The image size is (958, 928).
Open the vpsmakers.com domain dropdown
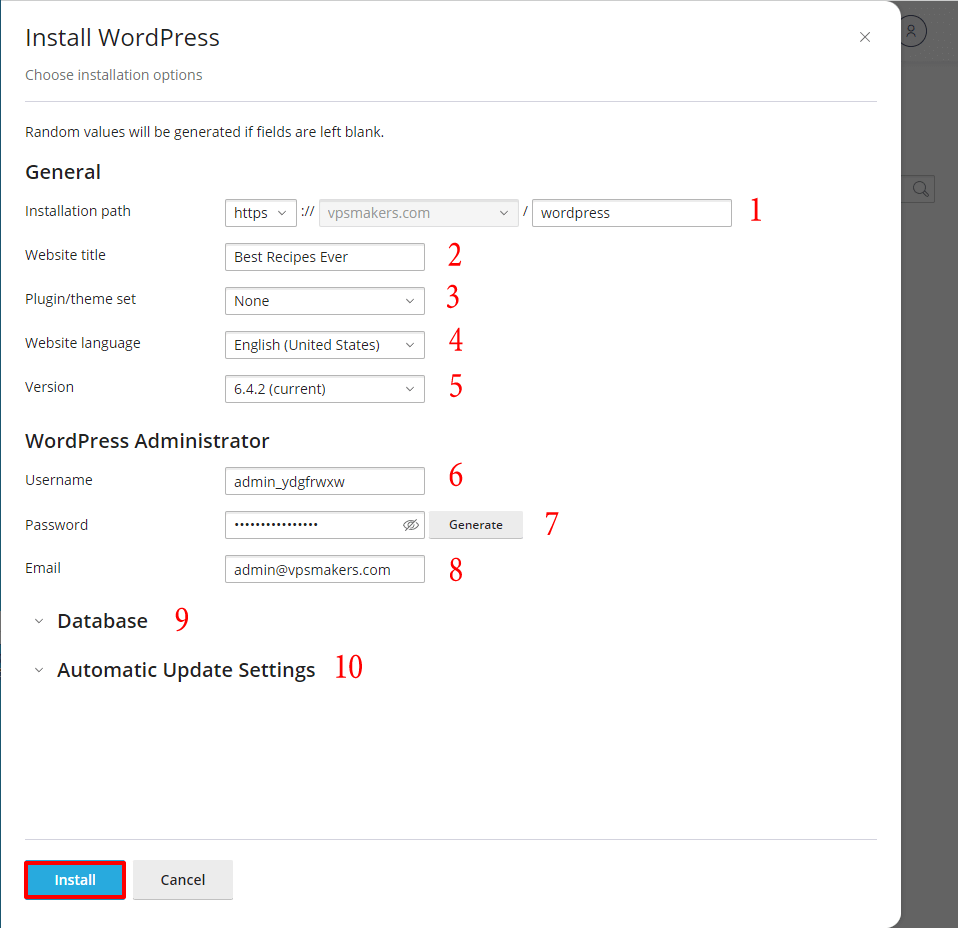[x=419, y=213]
